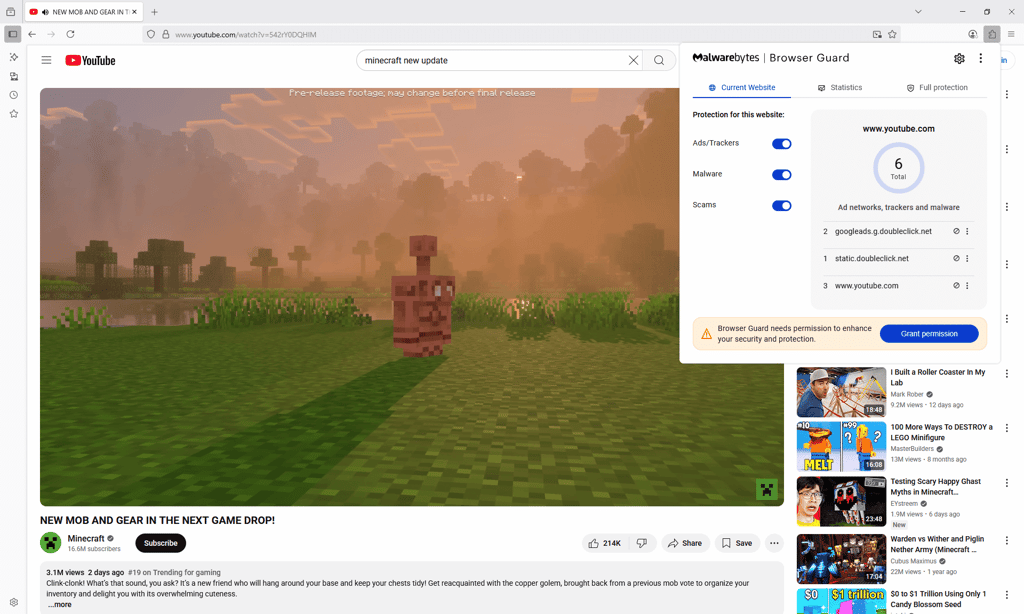The height and width of the screenshot is (614, 1024).
Task: Open a new browser tab
Action: (154, 12)
